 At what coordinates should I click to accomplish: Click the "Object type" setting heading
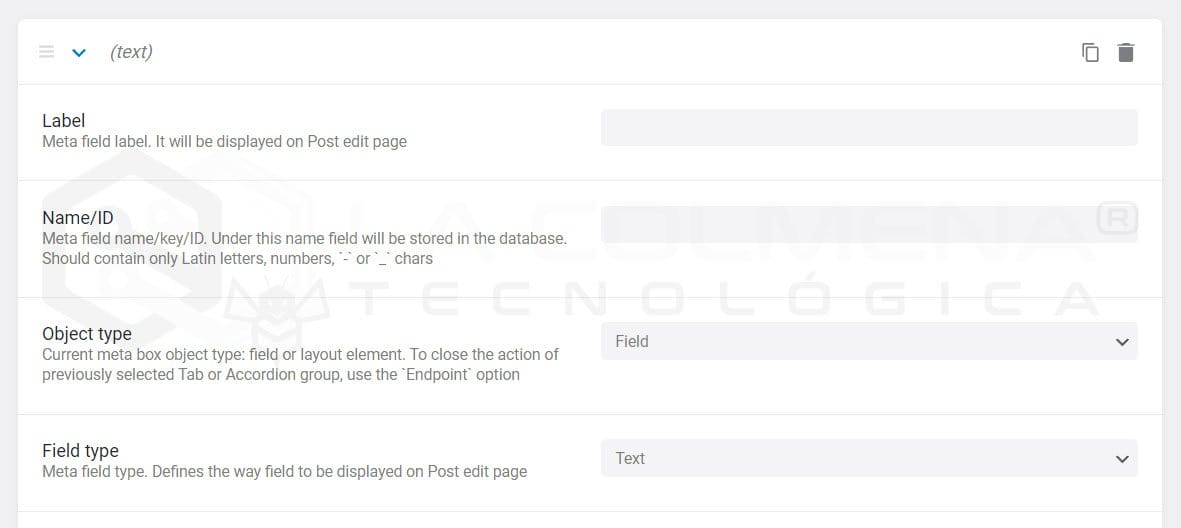(x=86, y=334)
